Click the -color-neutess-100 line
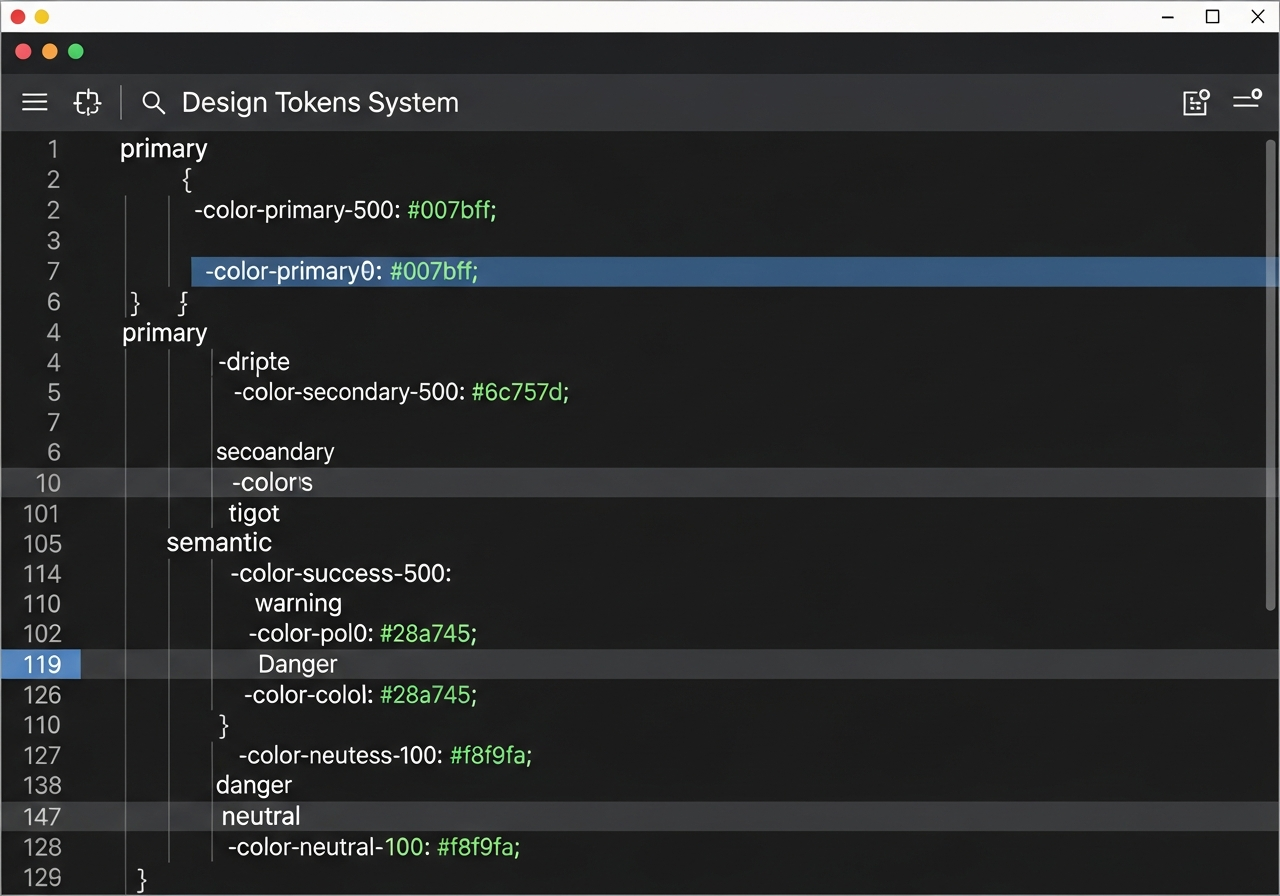The height and width of the screenshot is (896, 1280). click(x=385, y=756)
